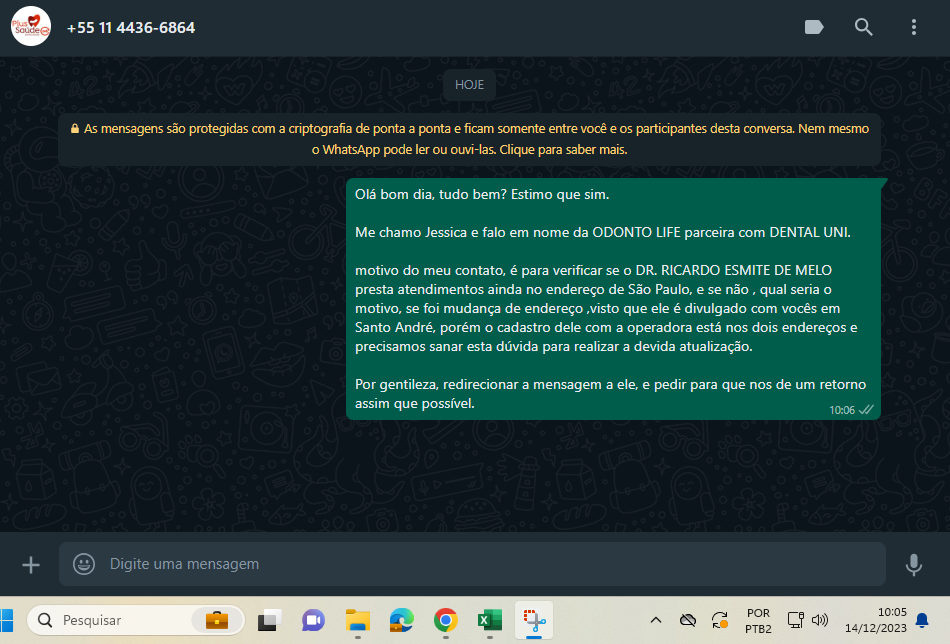The image size is (950, 644).
Task: Open network settings from the tray
Action: [x=796, y=620]
